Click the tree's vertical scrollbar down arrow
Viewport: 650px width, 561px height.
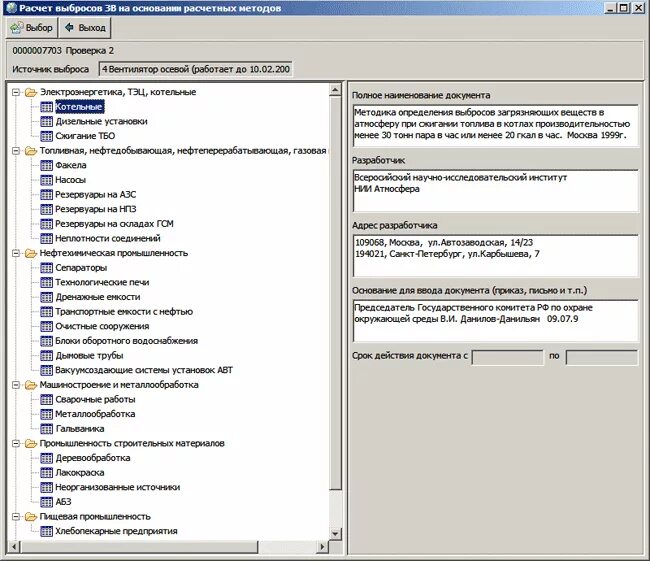335,534
